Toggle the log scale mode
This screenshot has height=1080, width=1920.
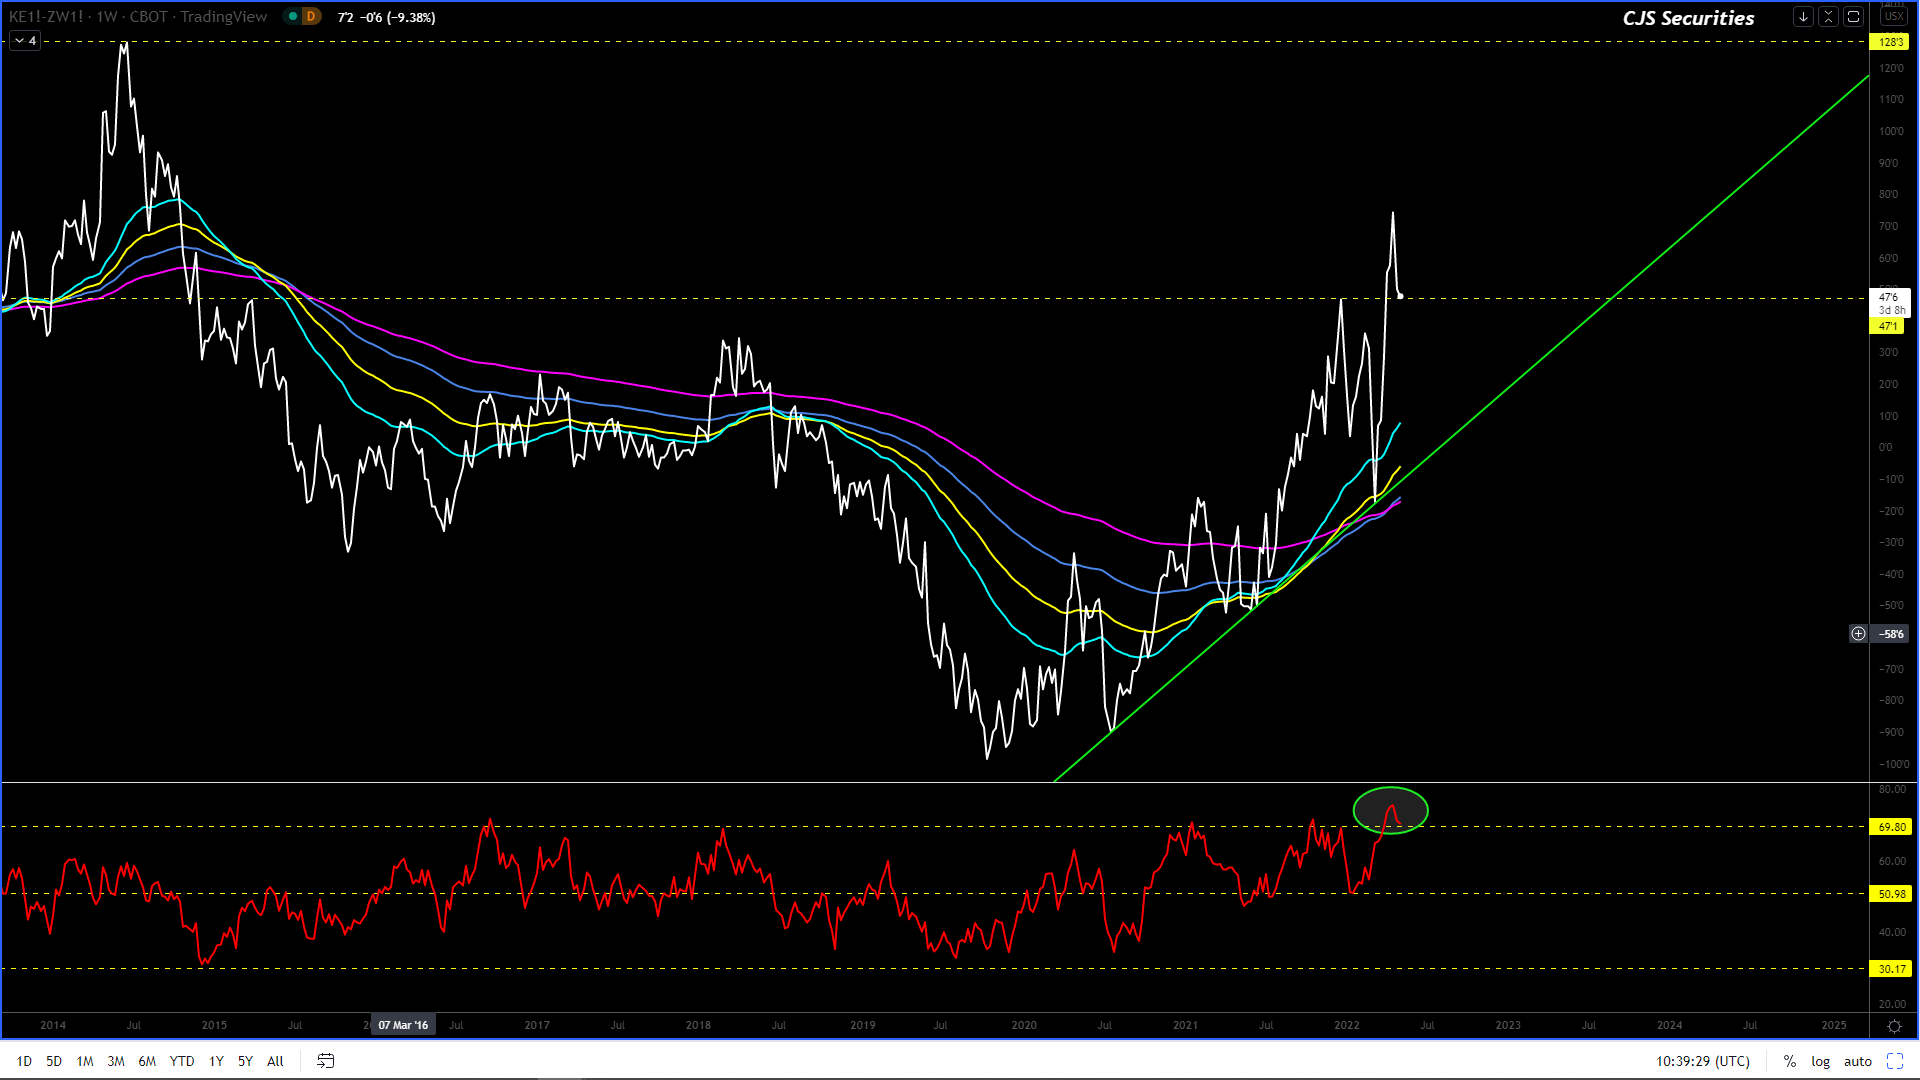[1820, 1061]
